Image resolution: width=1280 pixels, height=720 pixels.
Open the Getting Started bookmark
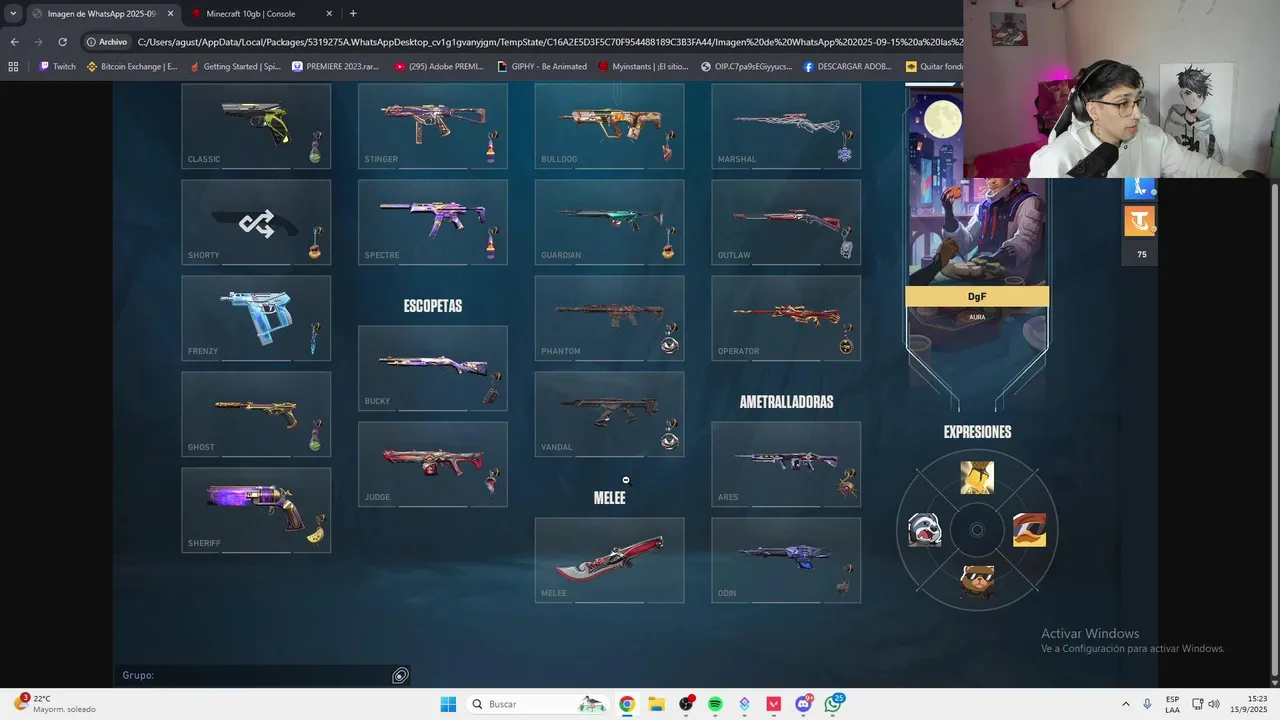235,67
